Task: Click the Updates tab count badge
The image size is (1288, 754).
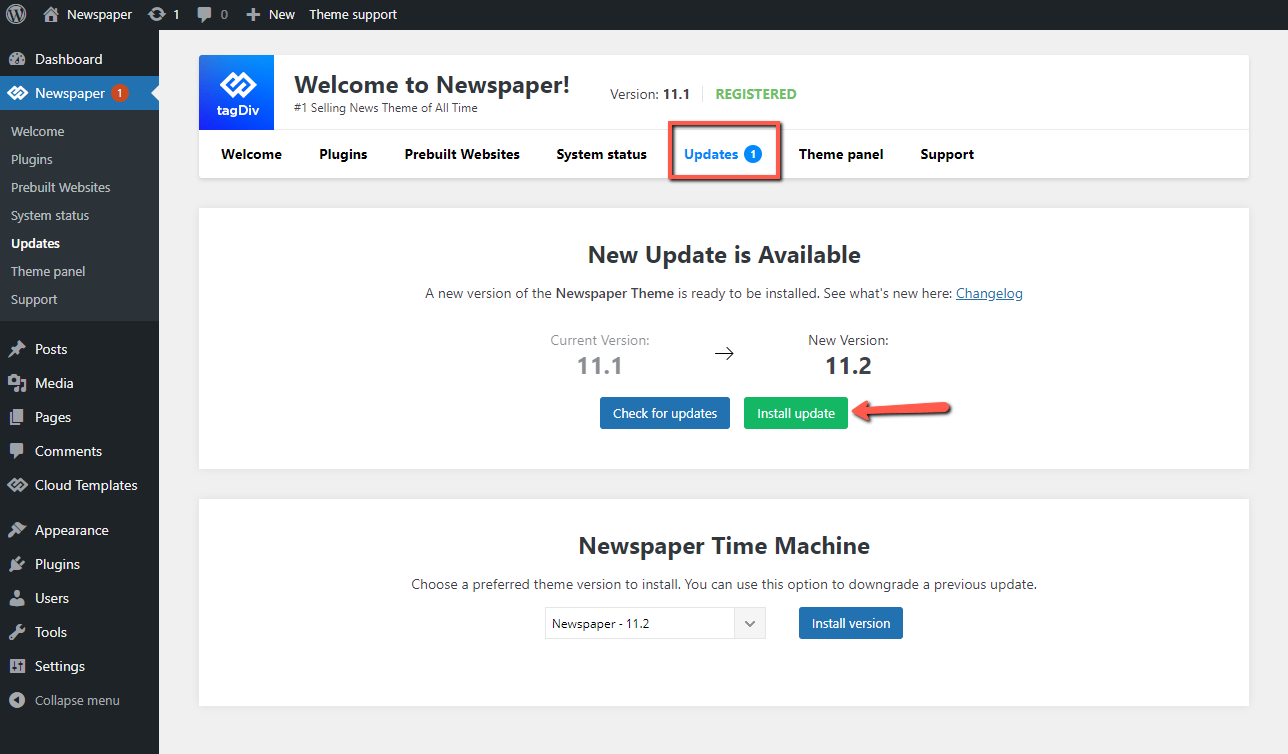Action: 753,154
